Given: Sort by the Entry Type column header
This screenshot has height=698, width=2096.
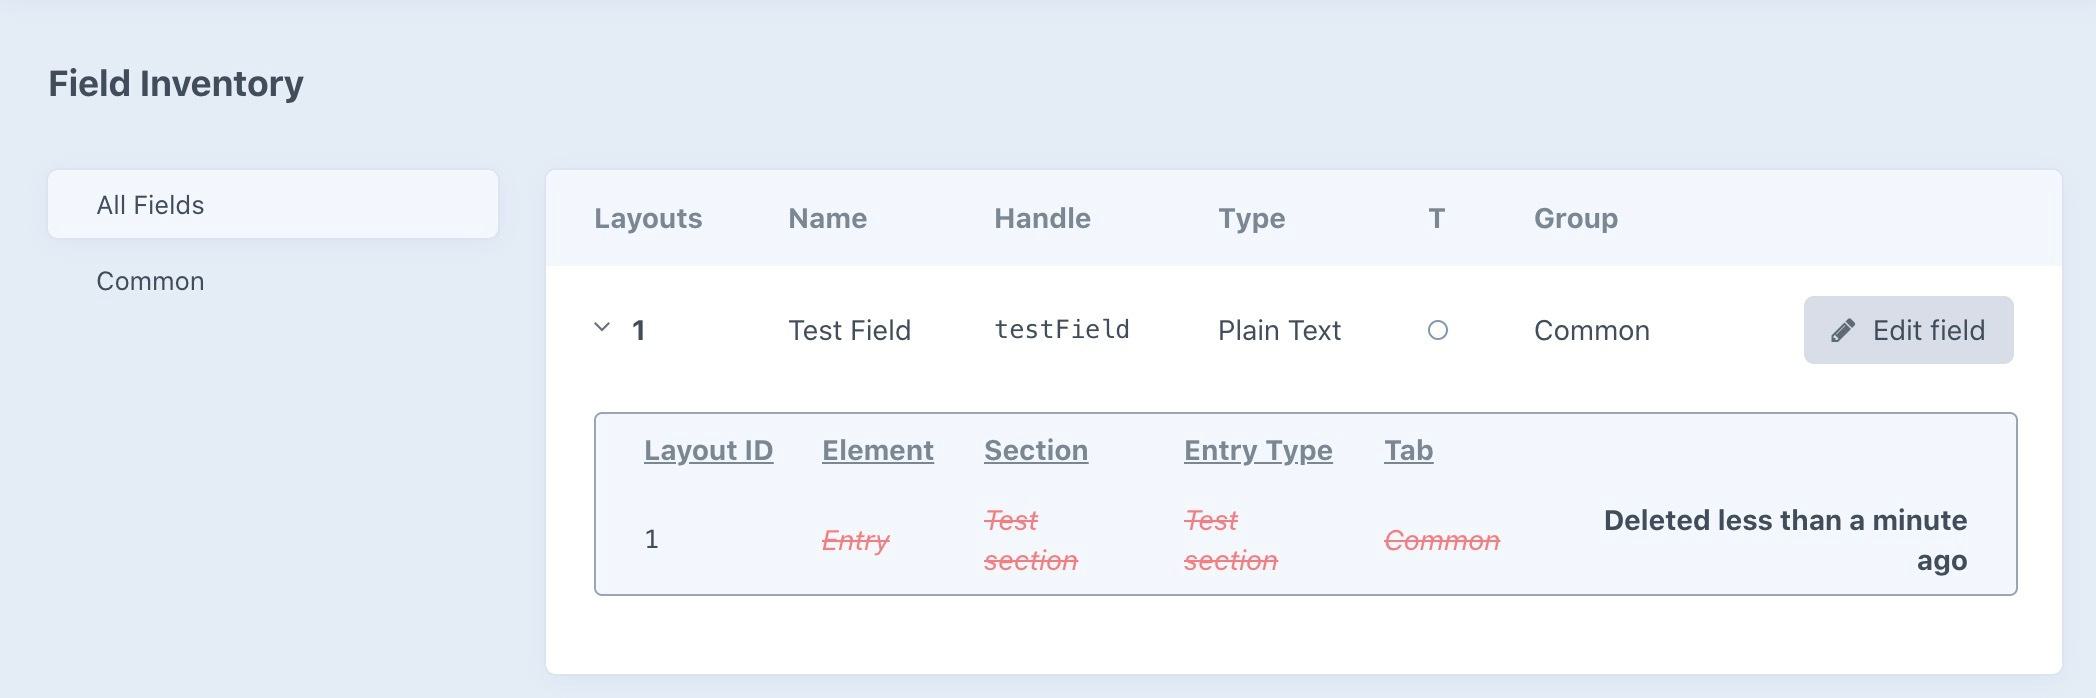Looking at the screenshot, I should tap(1257, 450).
